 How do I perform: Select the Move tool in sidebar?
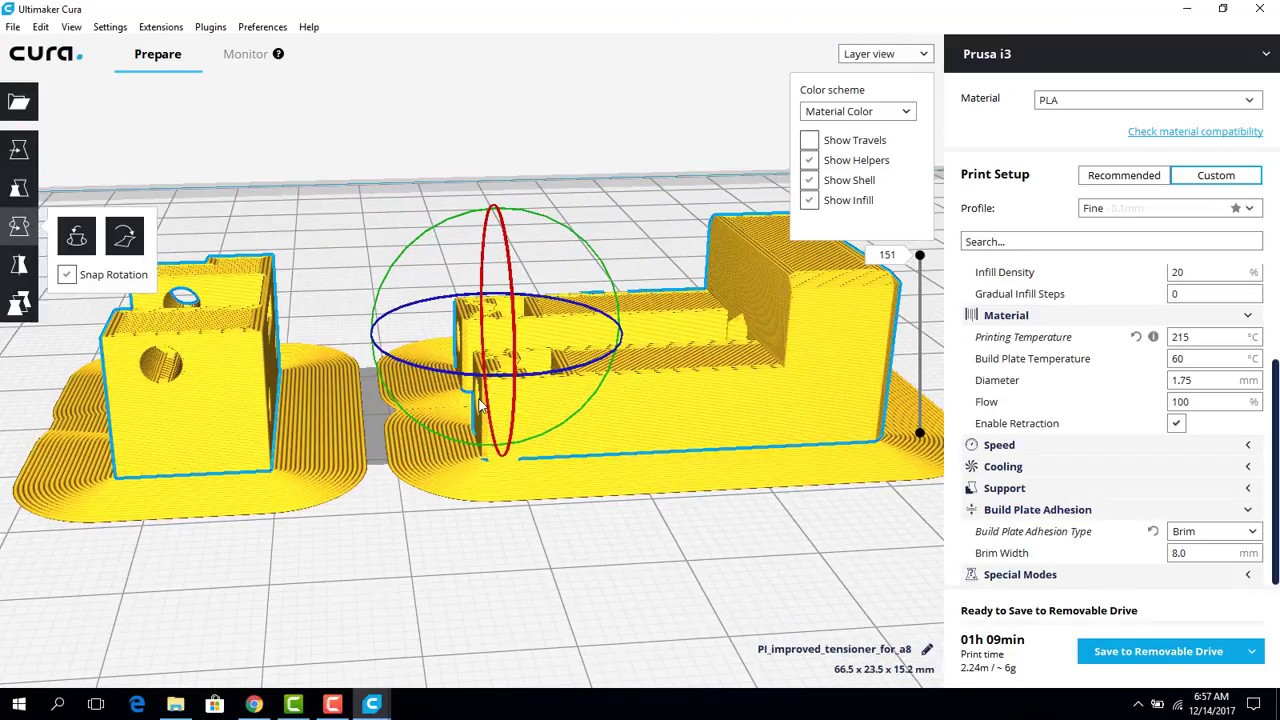[19, 150]
